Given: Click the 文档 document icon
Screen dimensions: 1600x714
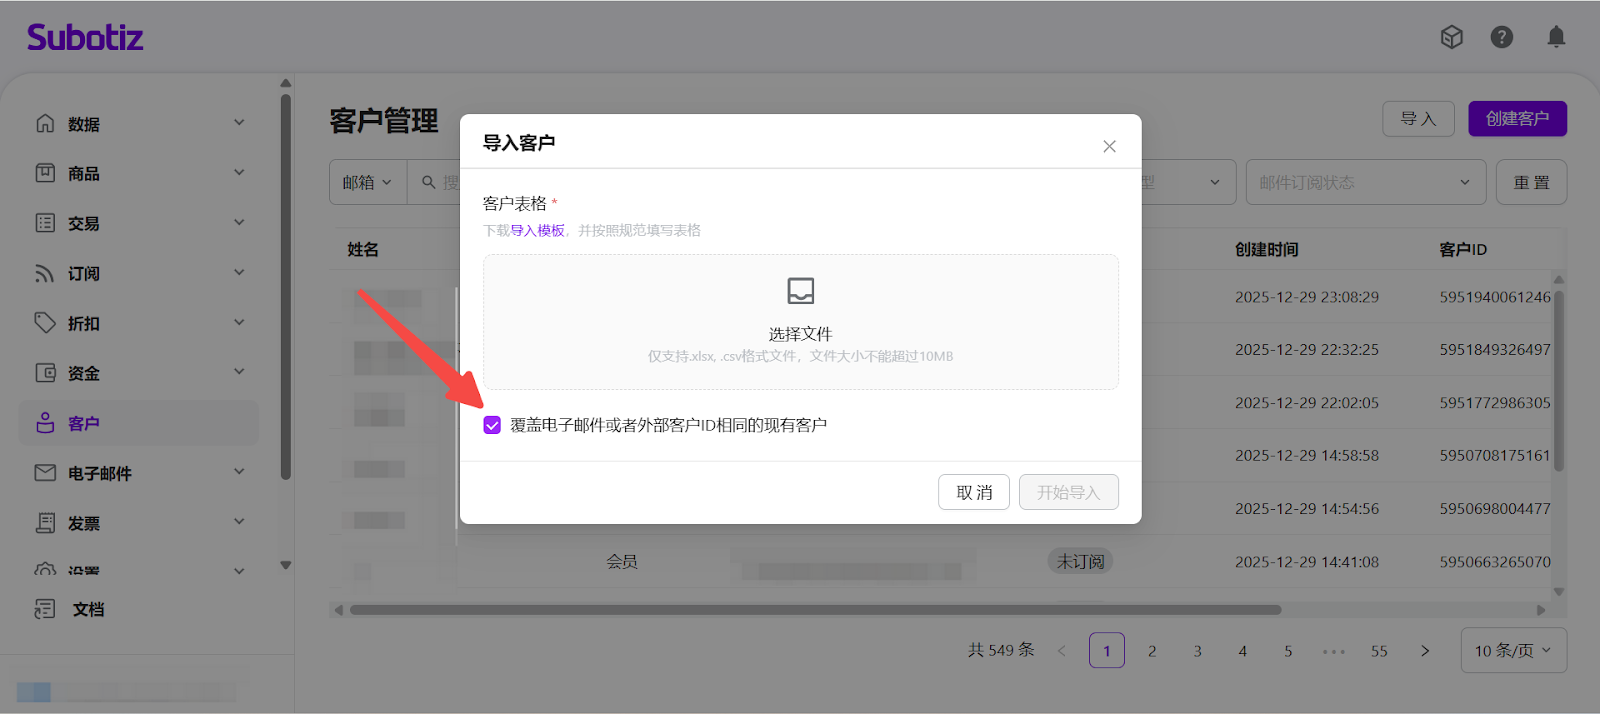Looking at the screenshot, I should coord(45,609).
